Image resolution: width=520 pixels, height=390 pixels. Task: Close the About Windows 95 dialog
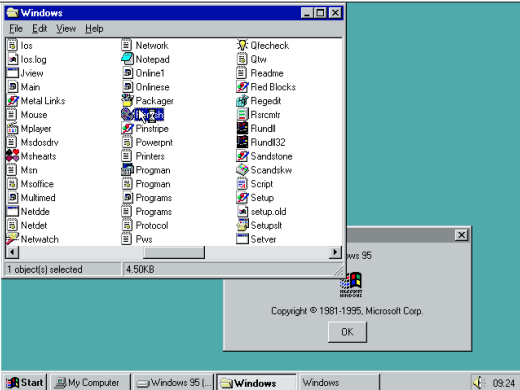pos(461,235)
